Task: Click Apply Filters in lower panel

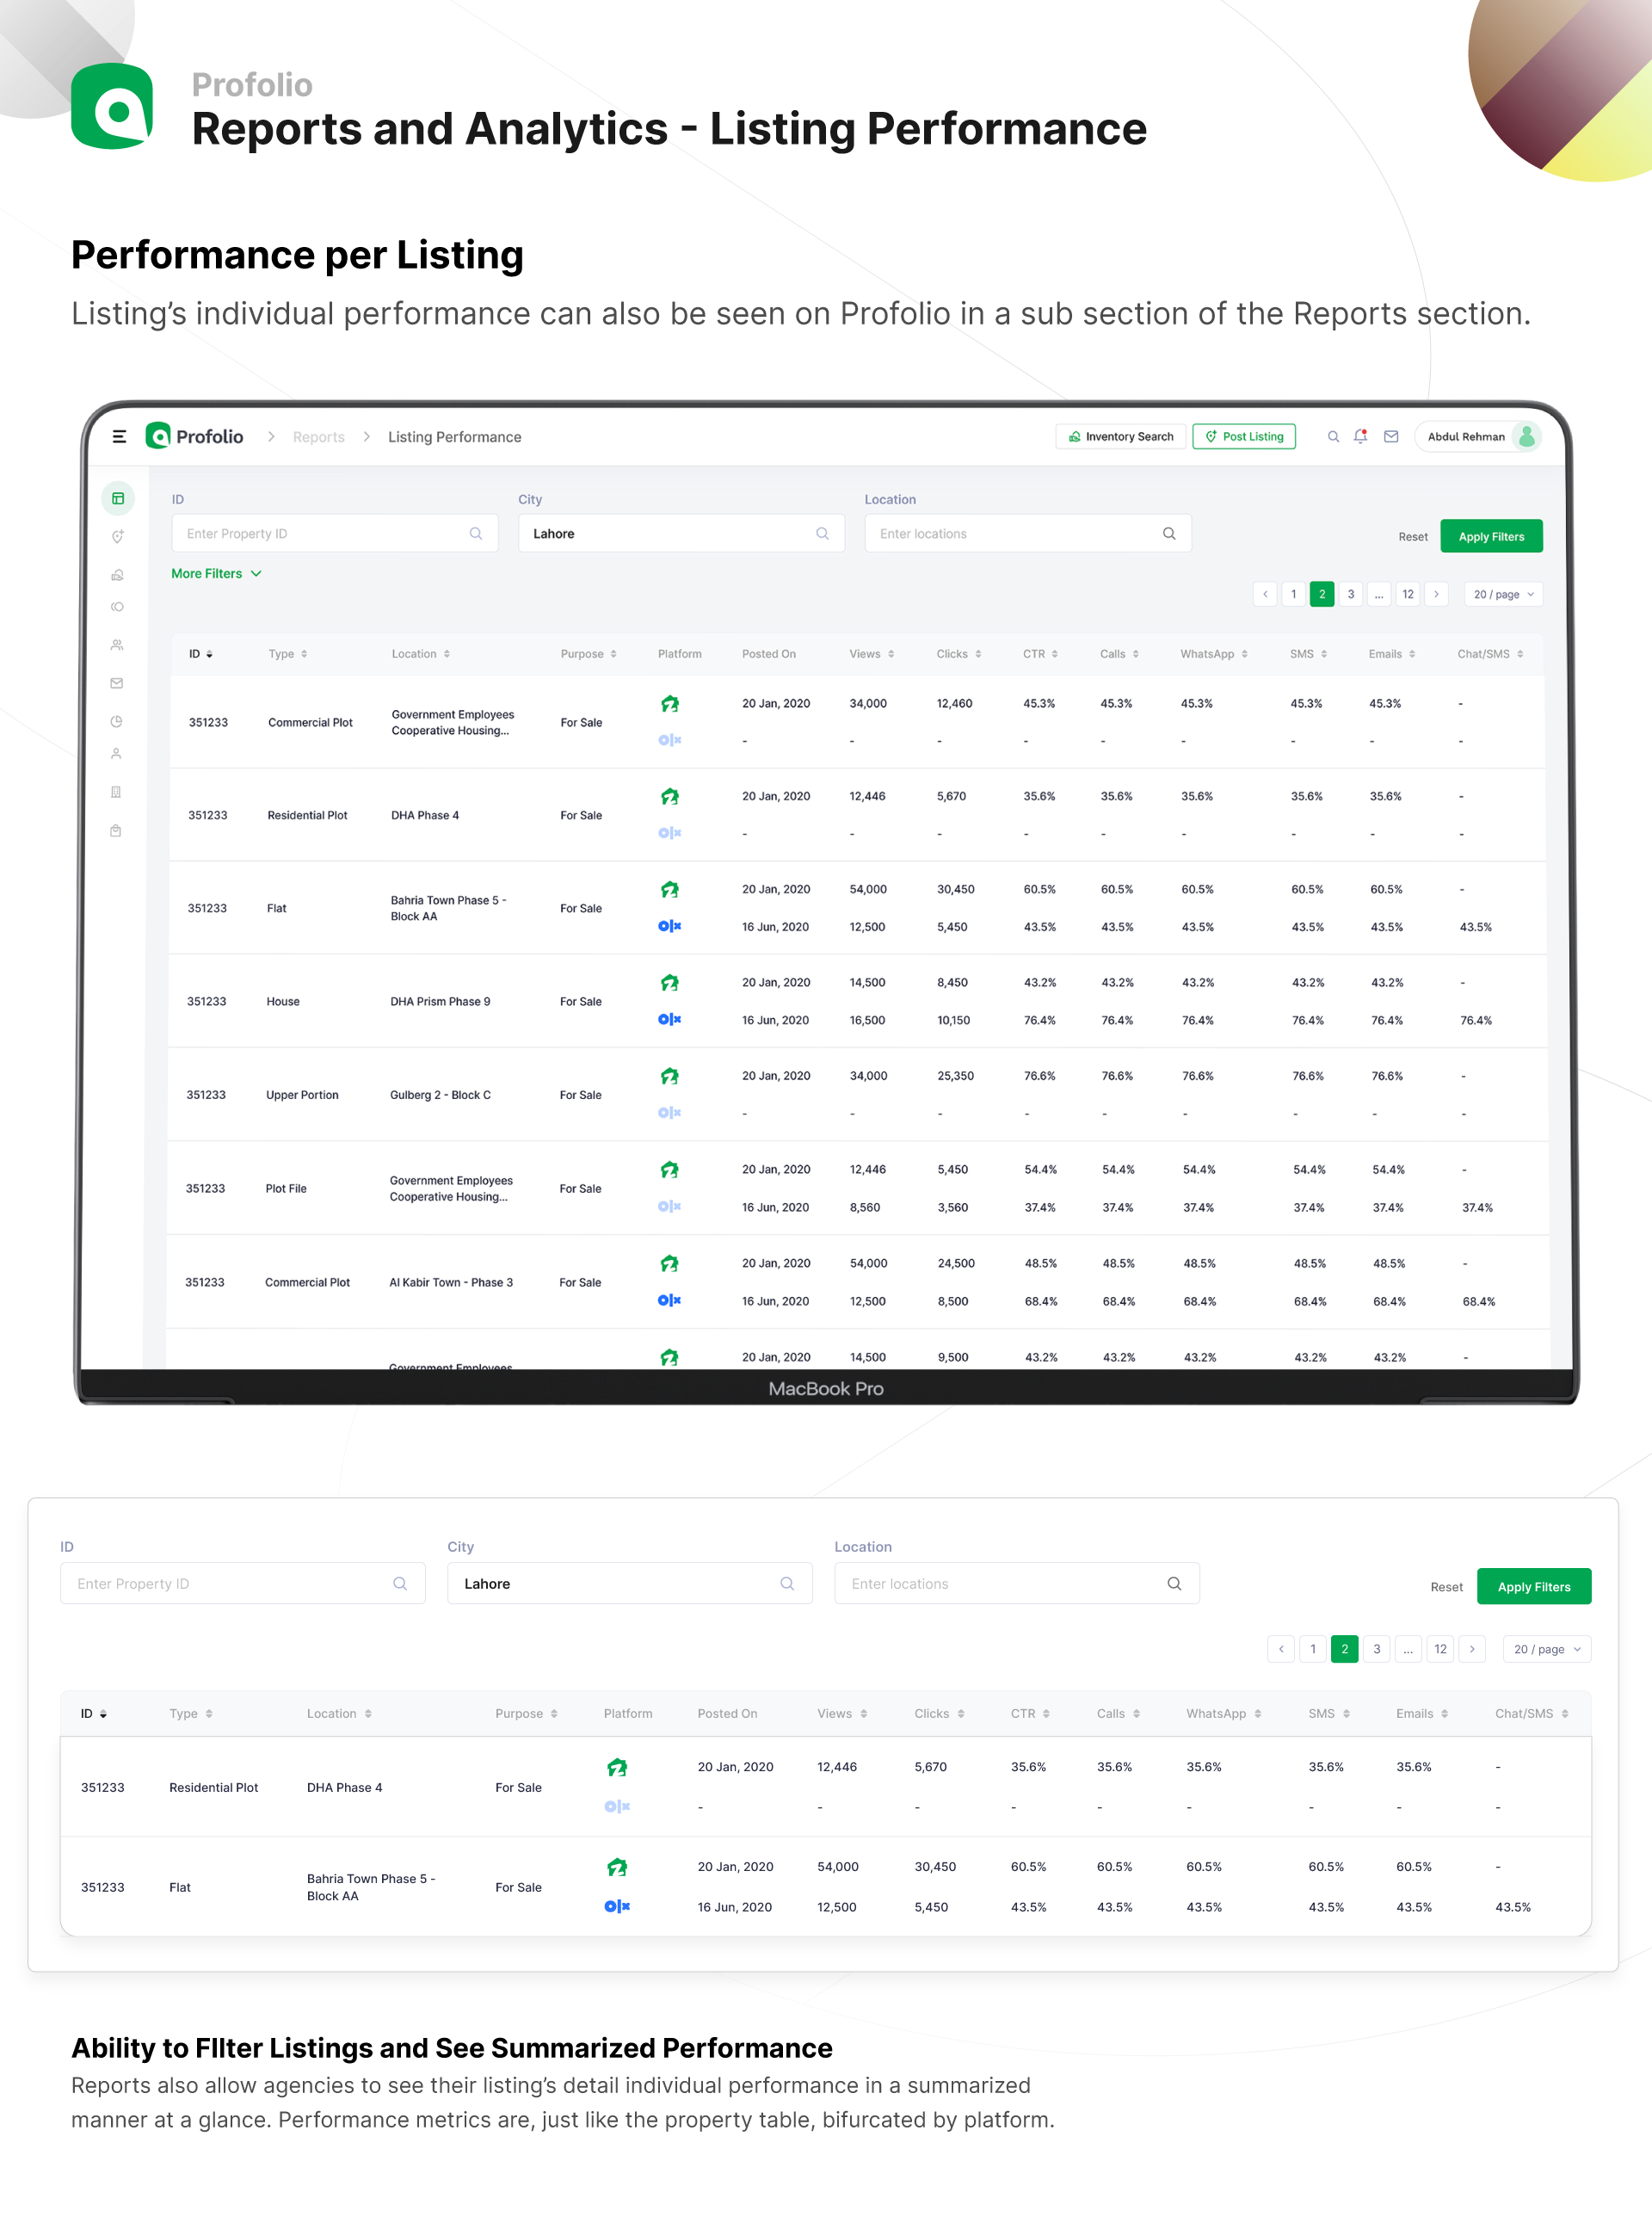Action: tap(1533, 1586)
